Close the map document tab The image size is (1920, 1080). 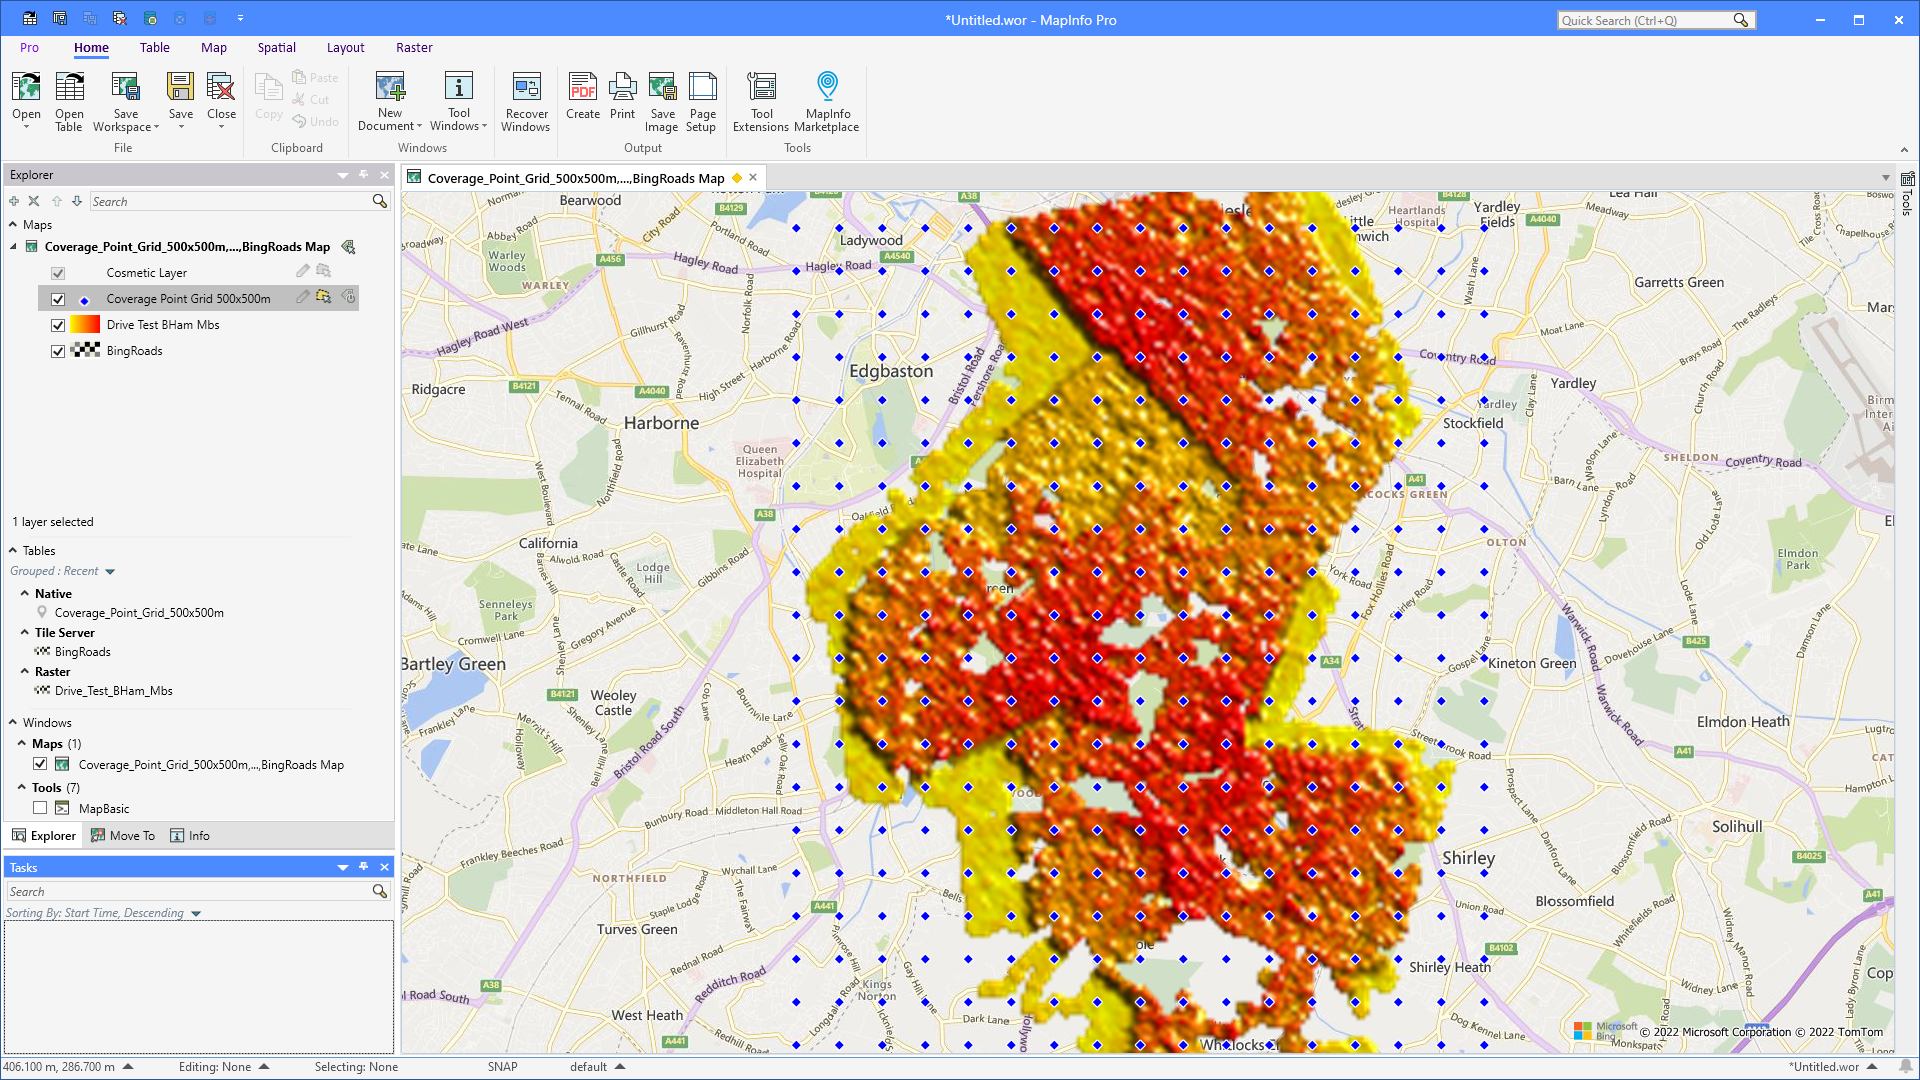pos(753,177)
